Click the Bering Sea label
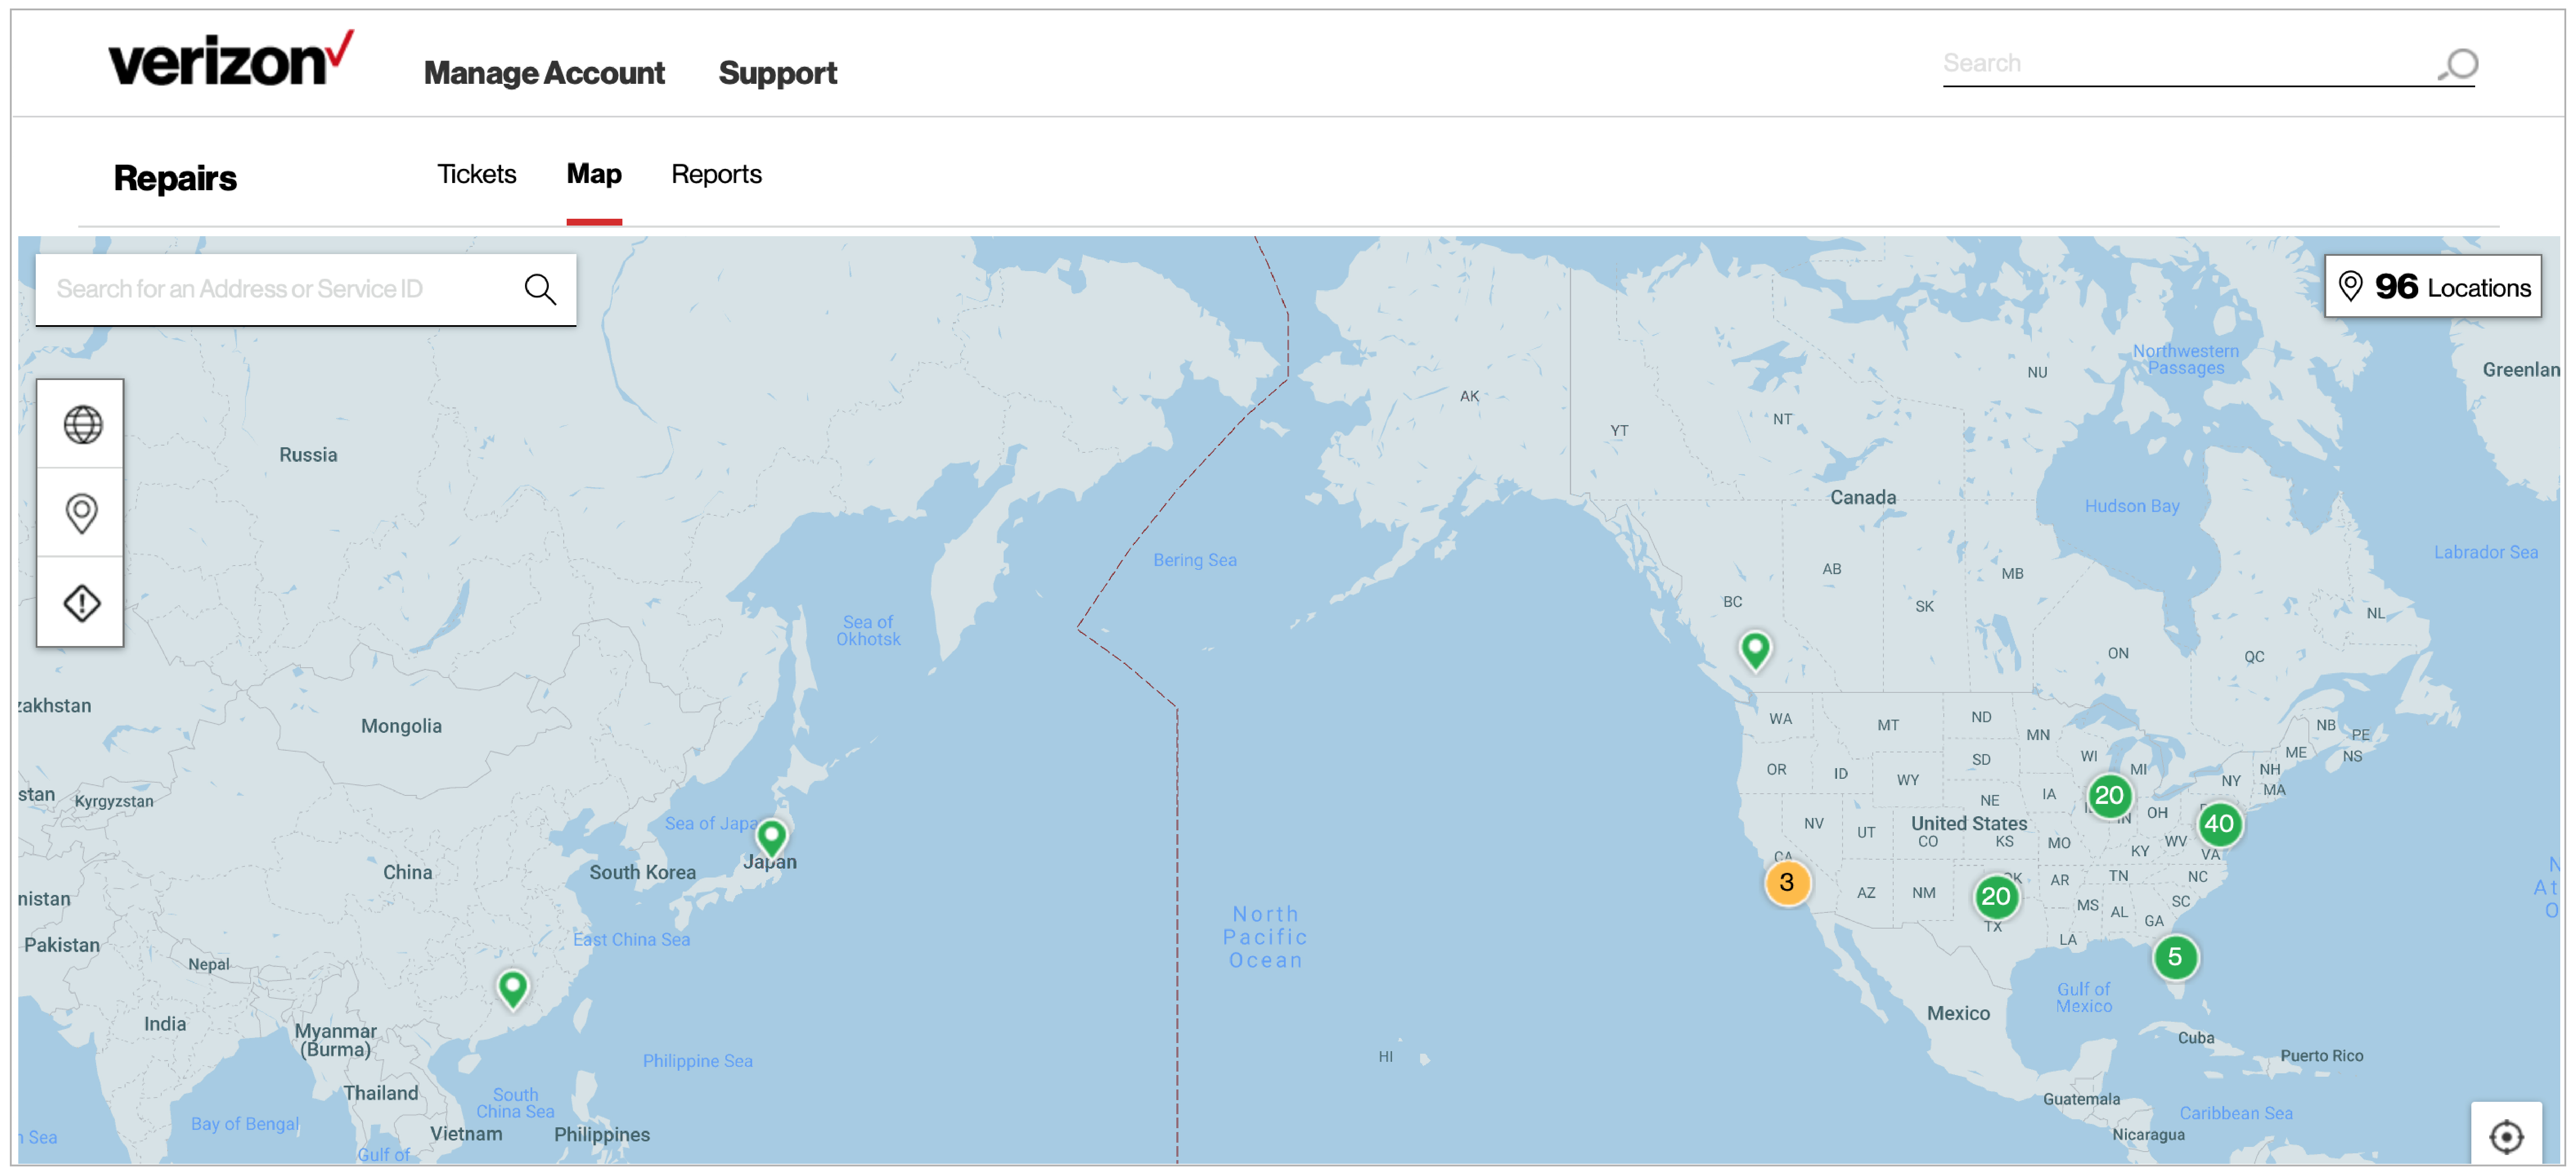Screen dimensions: 2576x1175 point(1194,560)
